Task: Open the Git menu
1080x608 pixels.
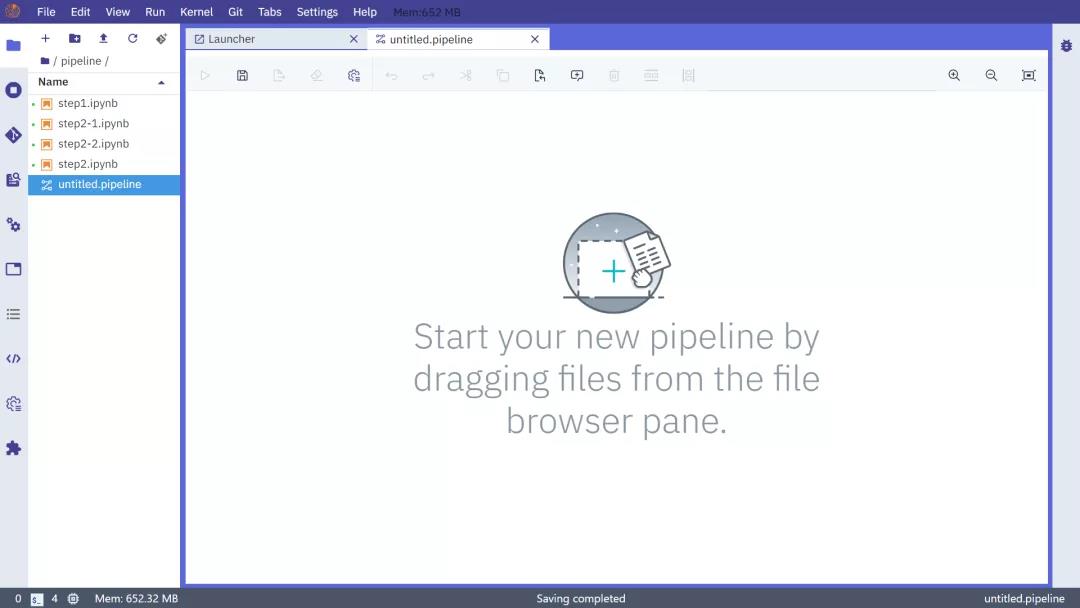Action: 236,12
